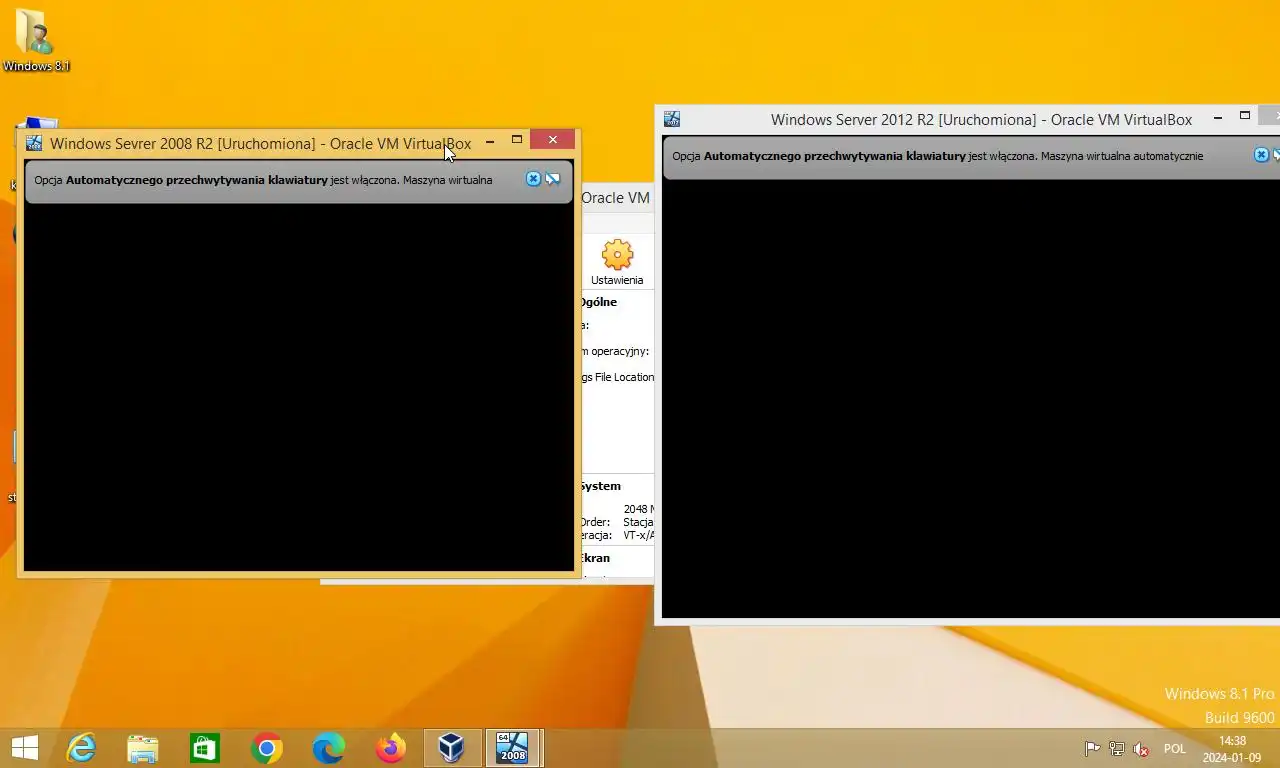The image size is (1280, 768).
Task: Dismiss keyboard capture notice in 2012 VM
Action: 1261,155
